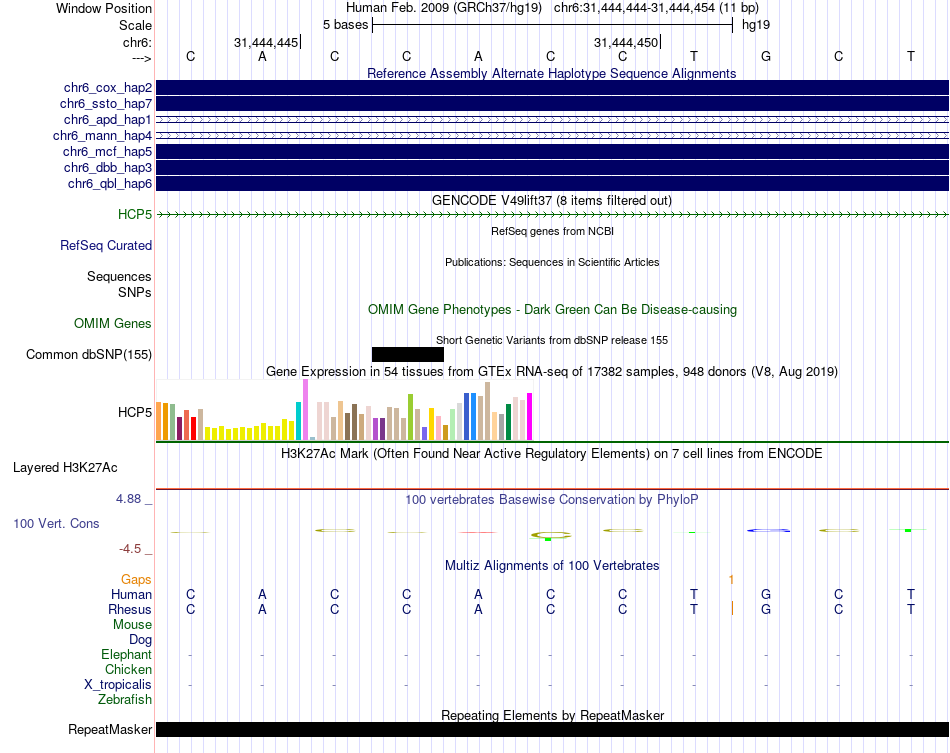Open the Reference Assembly Alternate Haplotype title

tap(551, 73)
